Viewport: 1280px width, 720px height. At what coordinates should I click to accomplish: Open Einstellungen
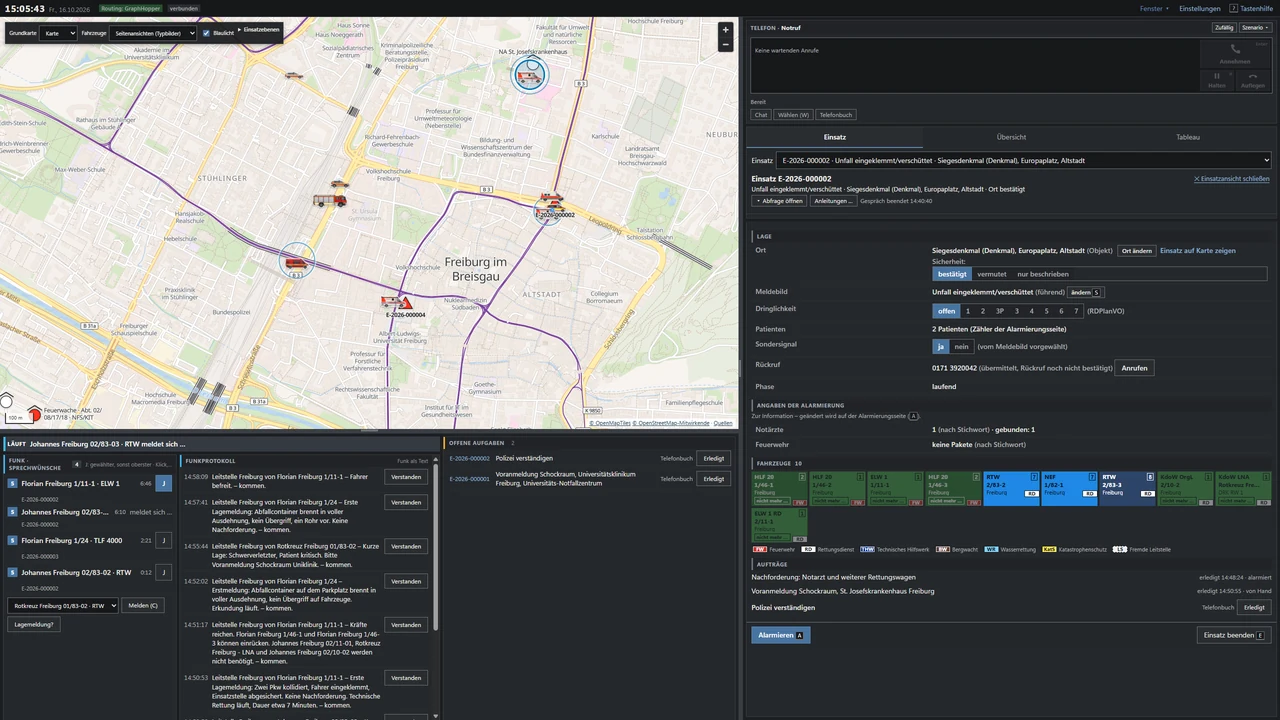pos(1199,8)
